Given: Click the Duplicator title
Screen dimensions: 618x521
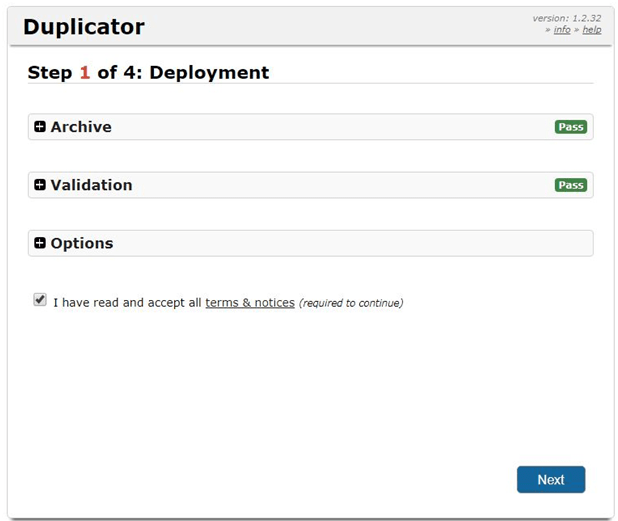Looking at the screenshot, I should point(84,27).
